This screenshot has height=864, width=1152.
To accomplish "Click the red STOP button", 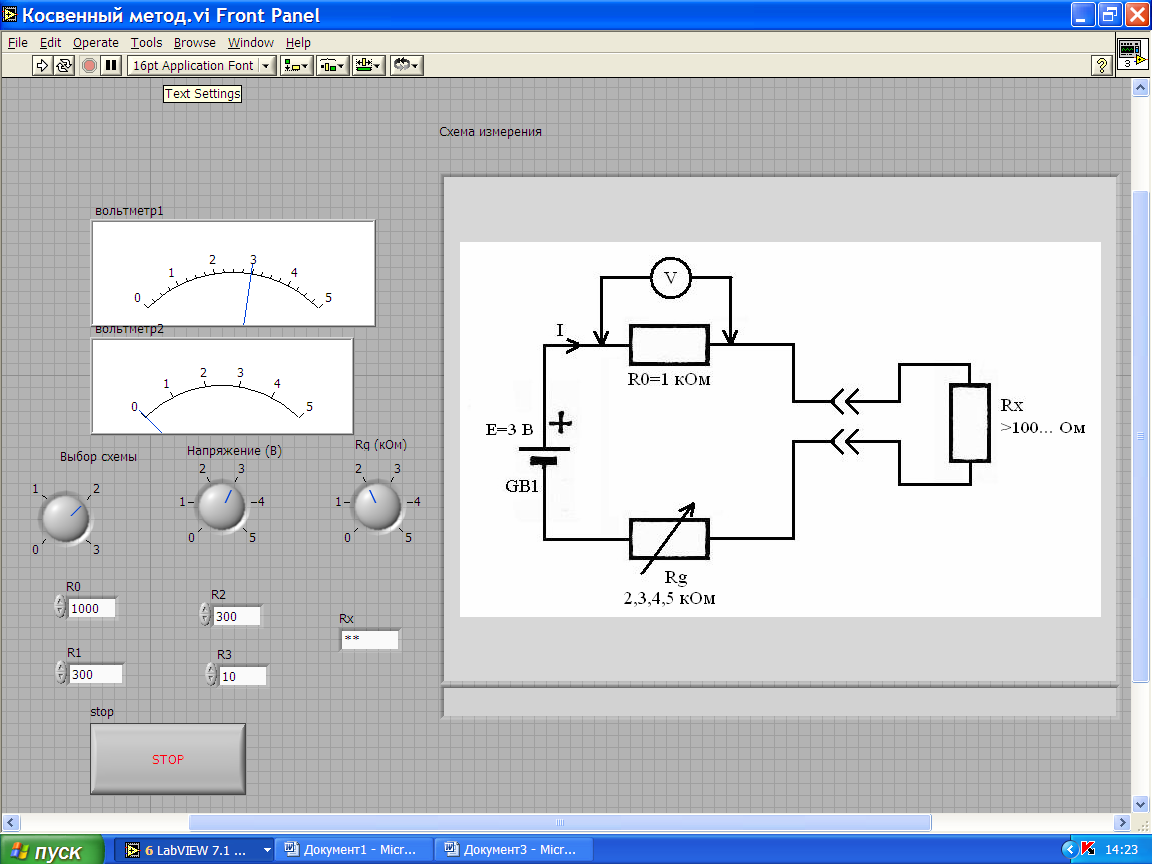I will [x=168, y=759].
